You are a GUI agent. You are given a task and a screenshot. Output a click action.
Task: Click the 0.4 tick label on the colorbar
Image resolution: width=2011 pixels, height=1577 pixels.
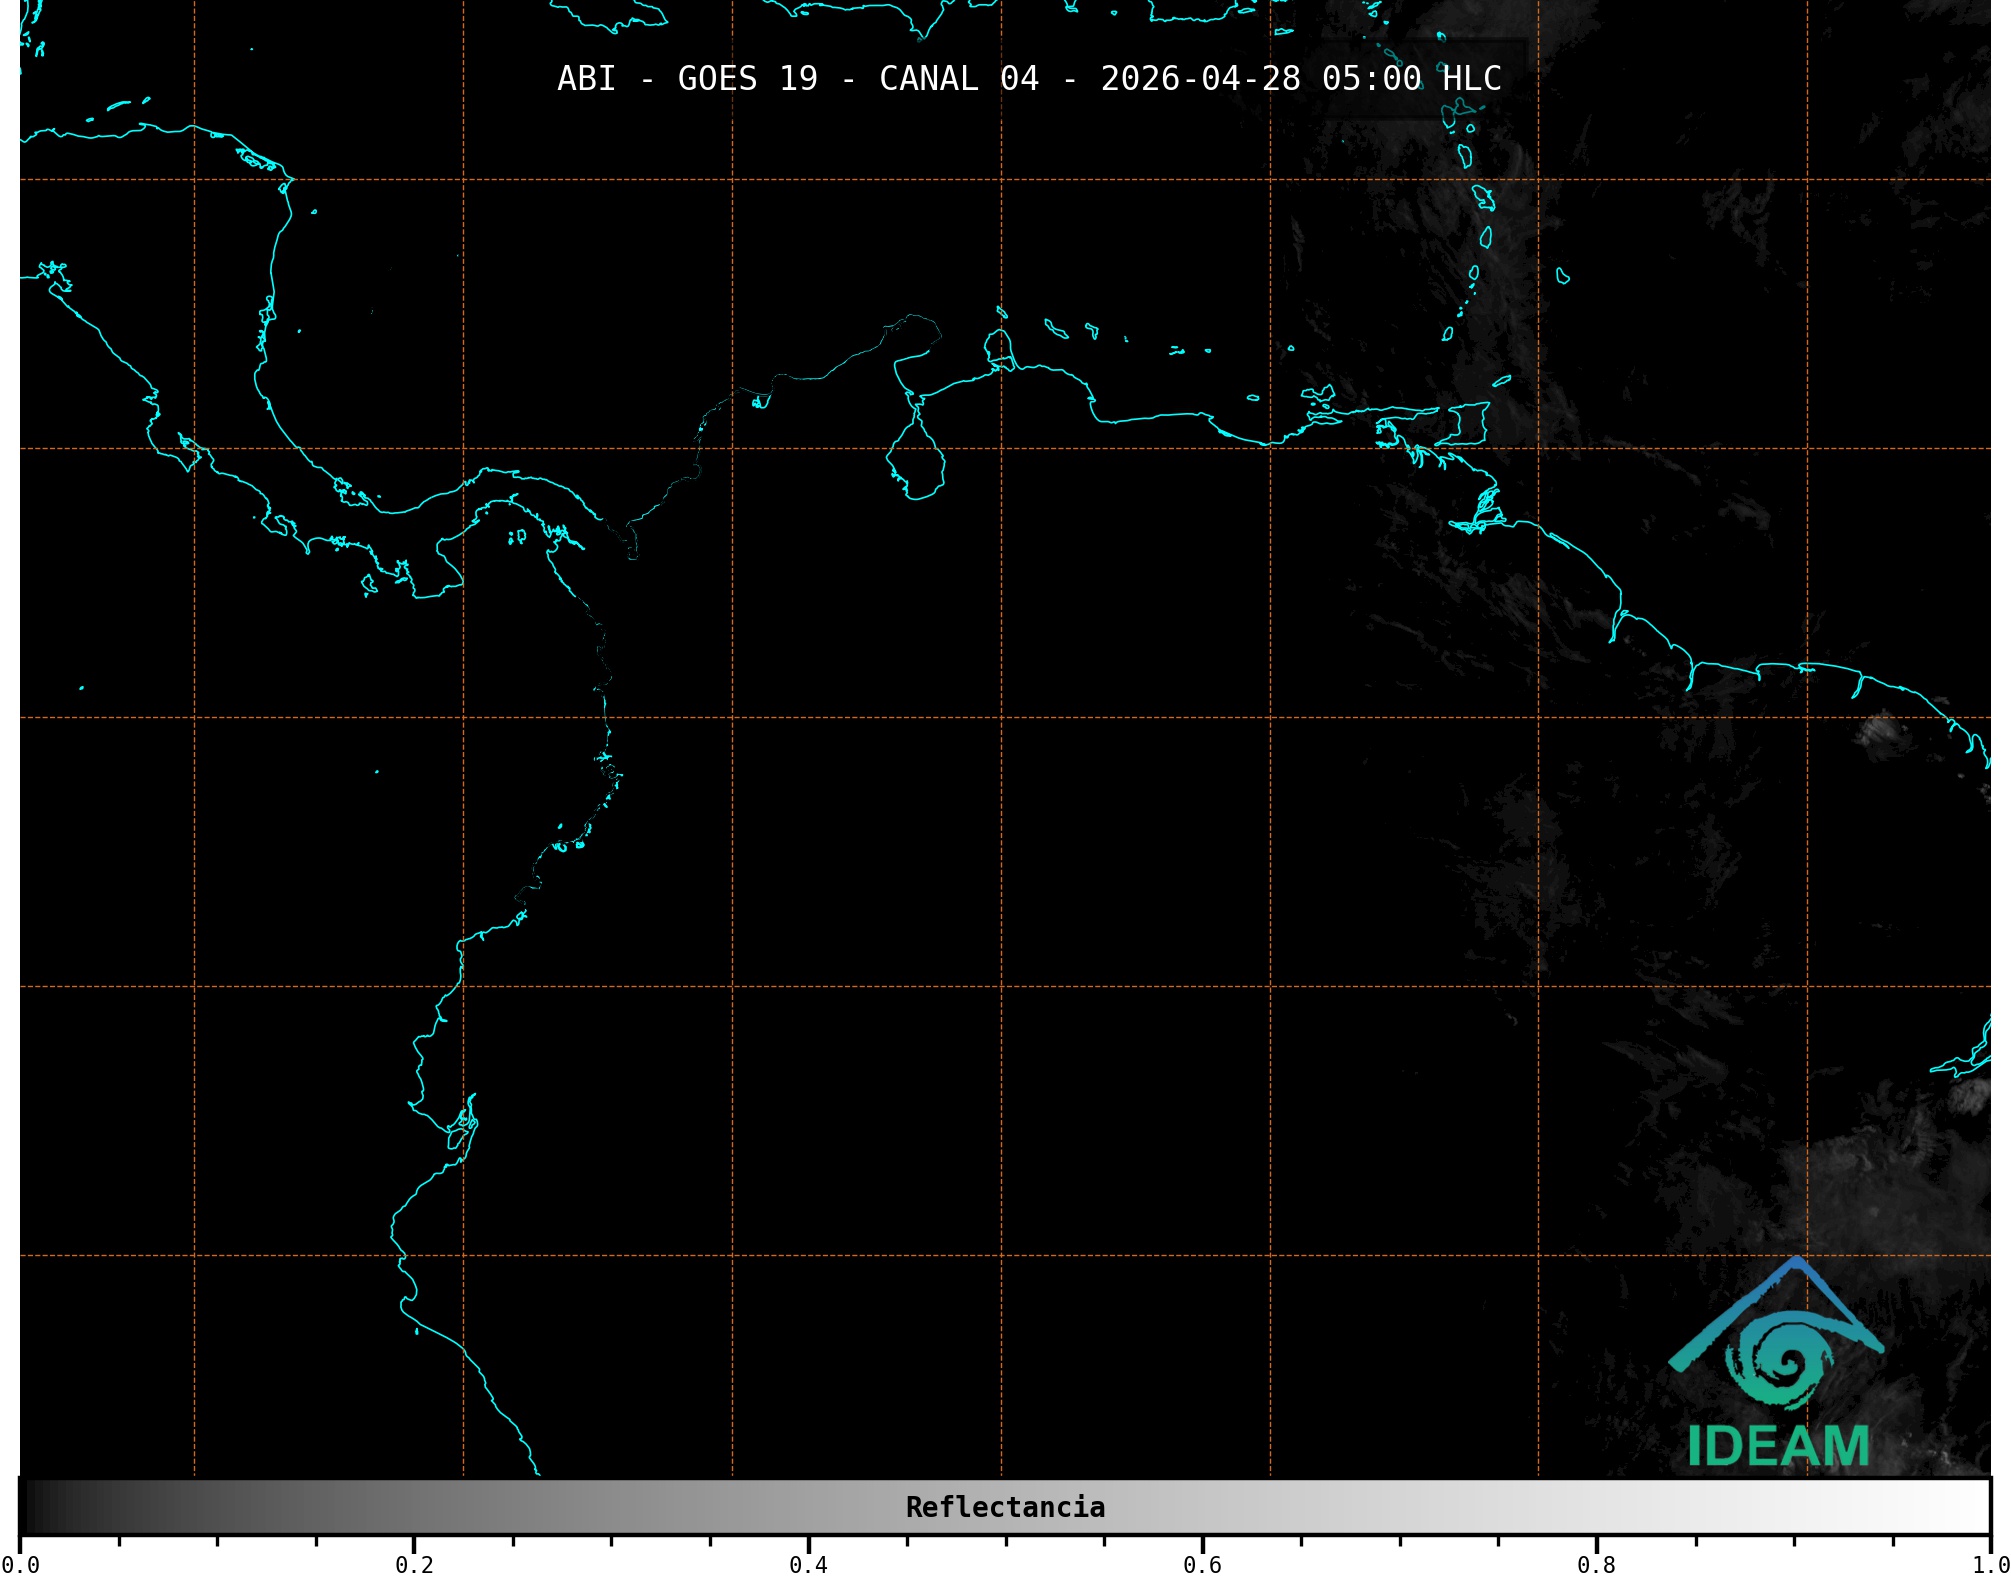tap(808, 1564)
